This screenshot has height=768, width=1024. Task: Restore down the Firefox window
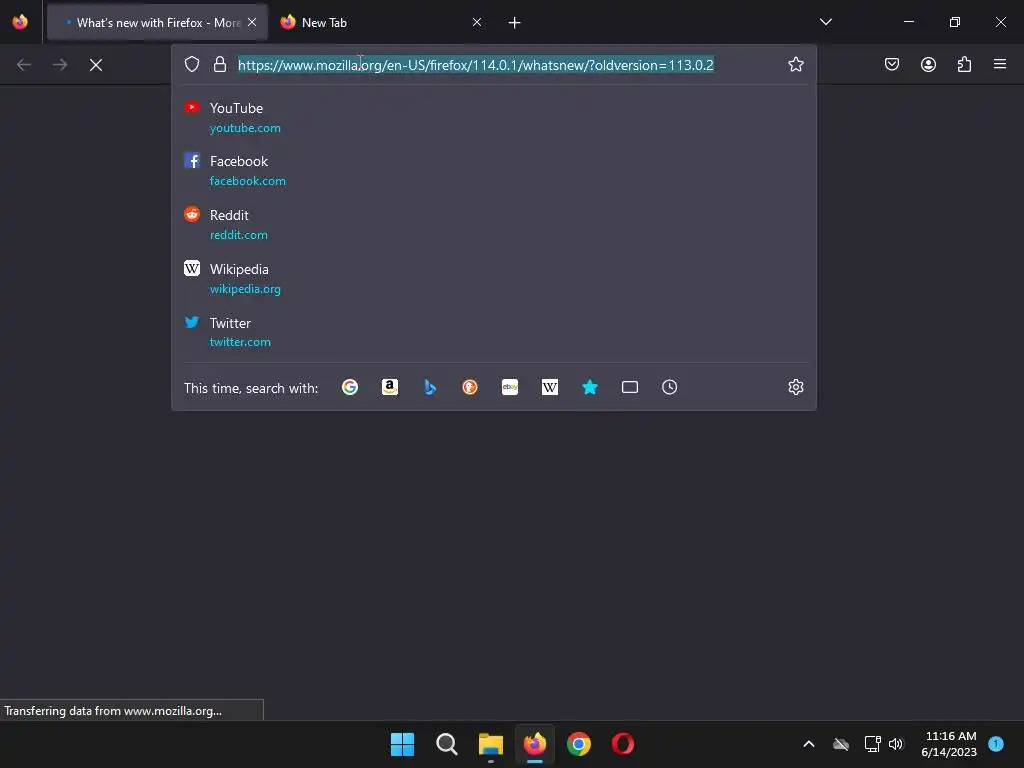pyautogui.click(x=955, y=22)
